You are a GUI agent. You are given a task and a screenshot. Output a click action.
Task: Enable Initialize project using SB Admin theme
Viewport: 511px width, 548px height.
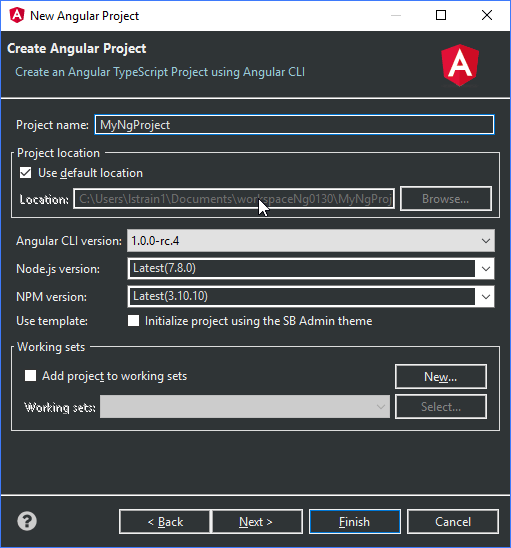pyautogui.click(x=134, y=320)
